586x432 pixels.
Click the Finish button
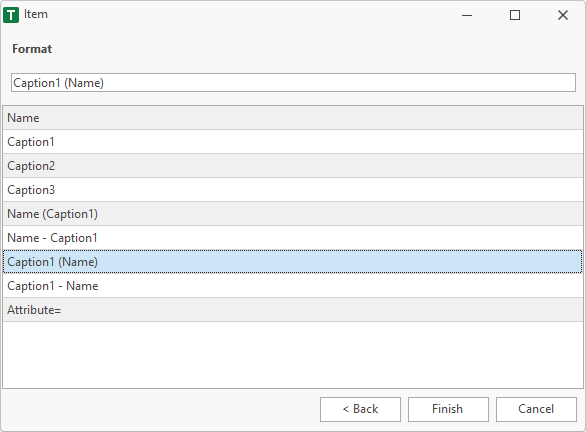[x=448, y=409]
